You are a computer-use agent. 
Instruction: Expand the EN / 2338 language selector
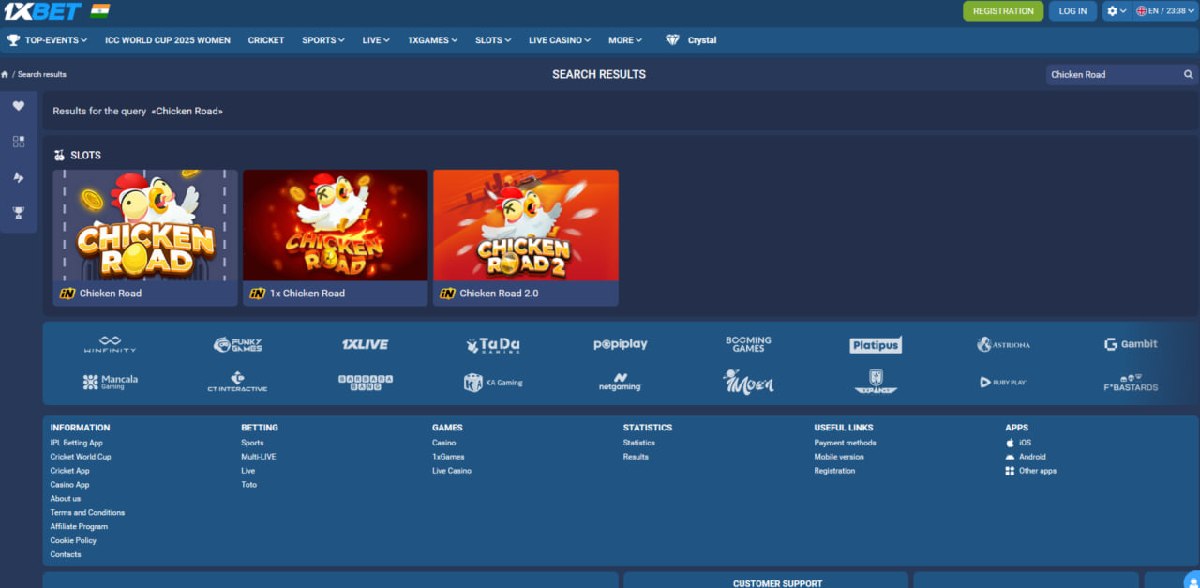click(1165, 11)
